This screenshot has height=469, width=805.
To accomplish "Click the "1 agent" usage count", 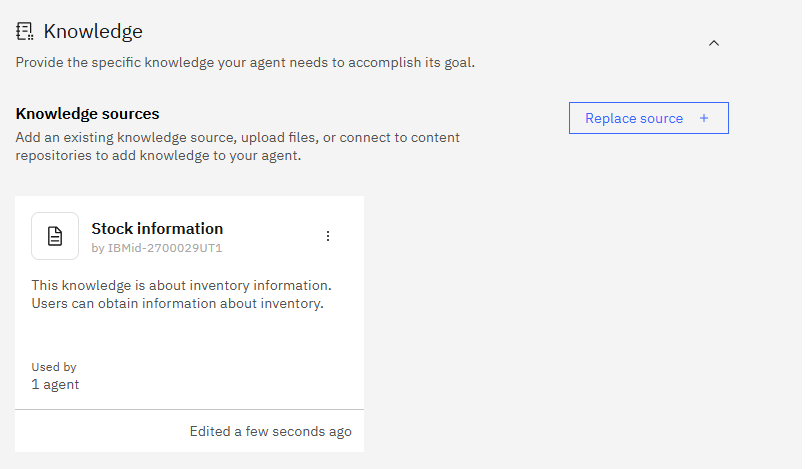I will pyautogui.click(x=55, y=384).
